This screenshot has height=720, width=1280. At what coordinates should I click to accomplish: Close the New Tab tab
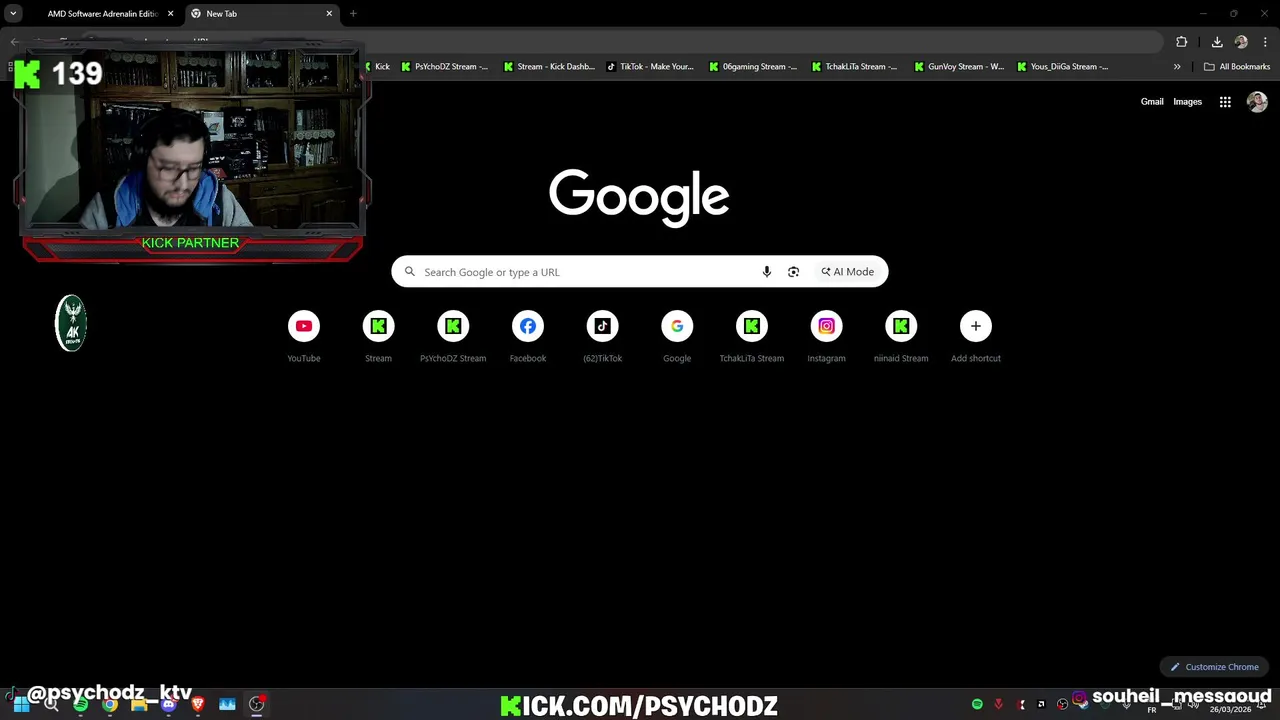329,14
